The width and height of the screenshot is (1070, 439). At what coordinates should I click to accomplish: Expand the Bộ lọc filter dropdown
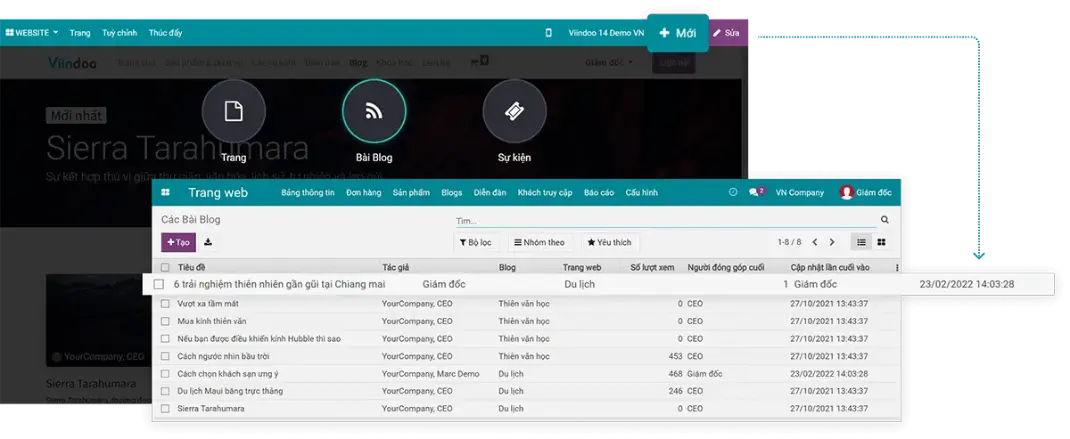coord(475,242)
